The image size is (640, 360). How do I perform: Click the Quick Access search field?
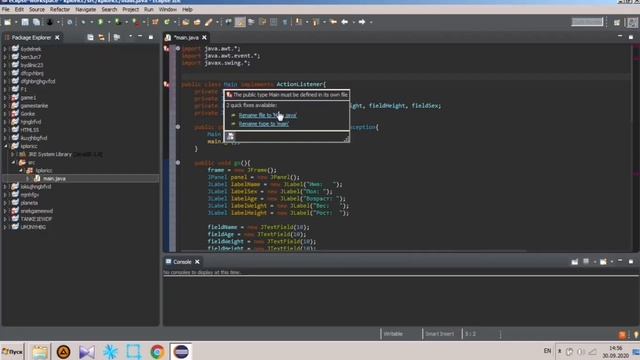click(x=587, y=22)
